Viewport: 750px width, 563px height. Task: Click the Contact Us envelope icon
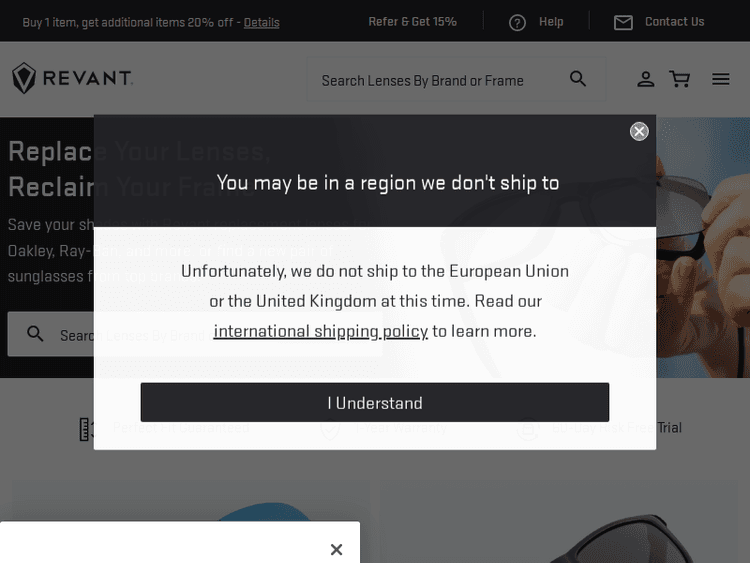[x=623, y=22]
